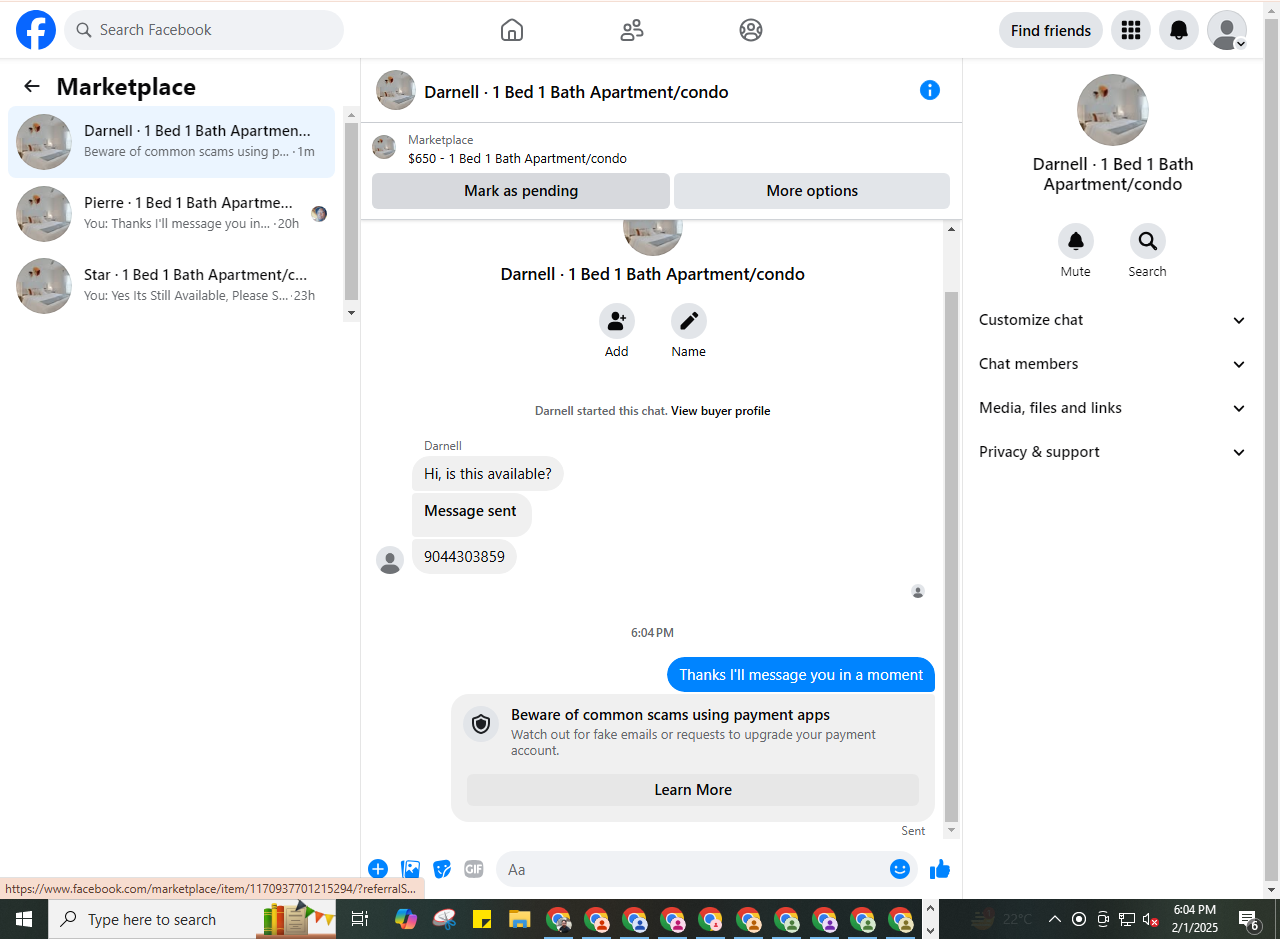This screenshot has height=939, width=1280.
Task: Send a thumbs up like
Action: point(940,869)
